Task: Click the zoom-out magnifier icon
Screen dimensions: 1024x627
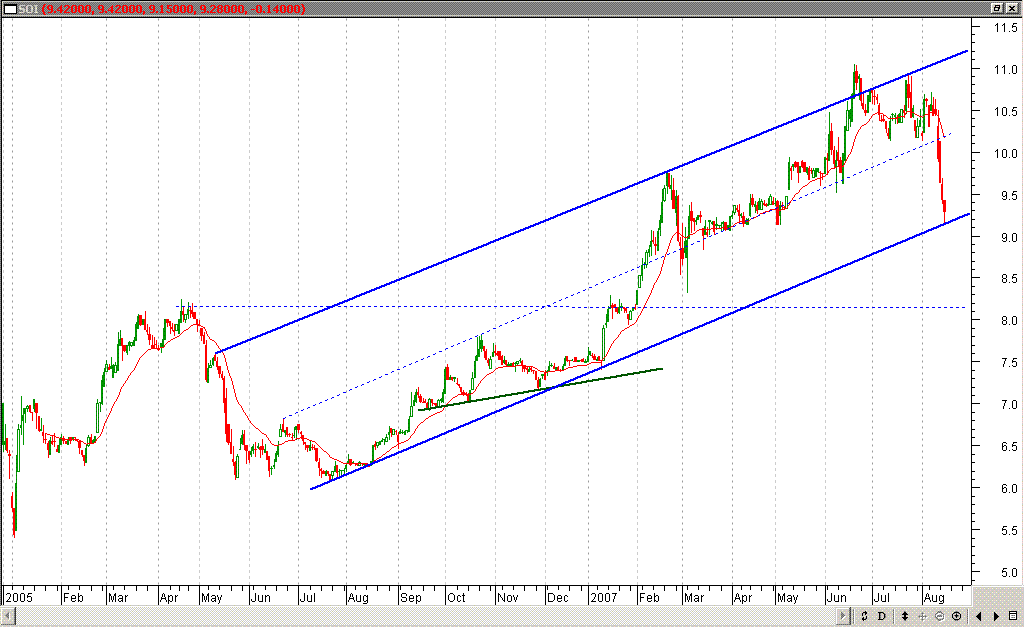Action: click(x=940, y=616)
